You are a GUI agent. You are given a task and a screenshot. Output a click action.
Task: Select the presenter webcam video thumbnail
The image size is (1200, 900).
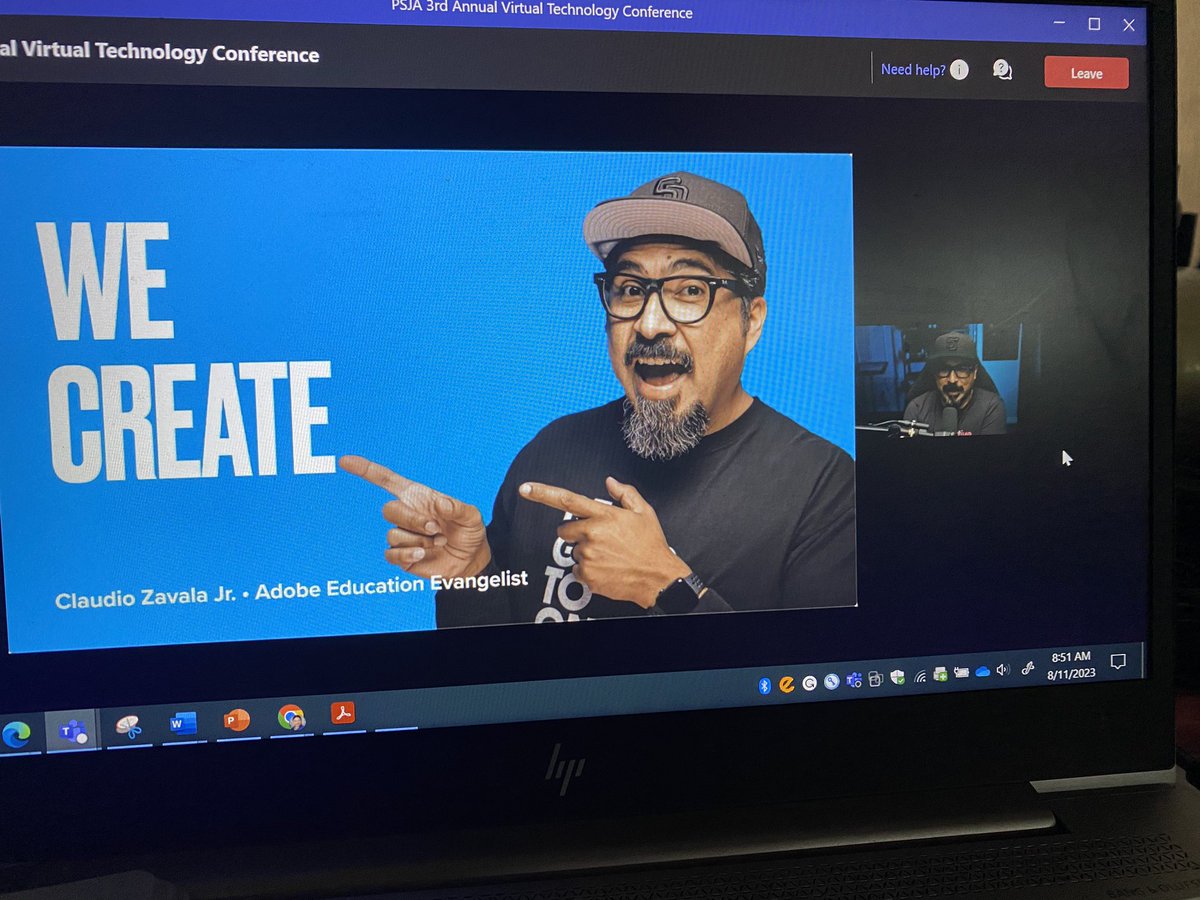click(939, 380)
